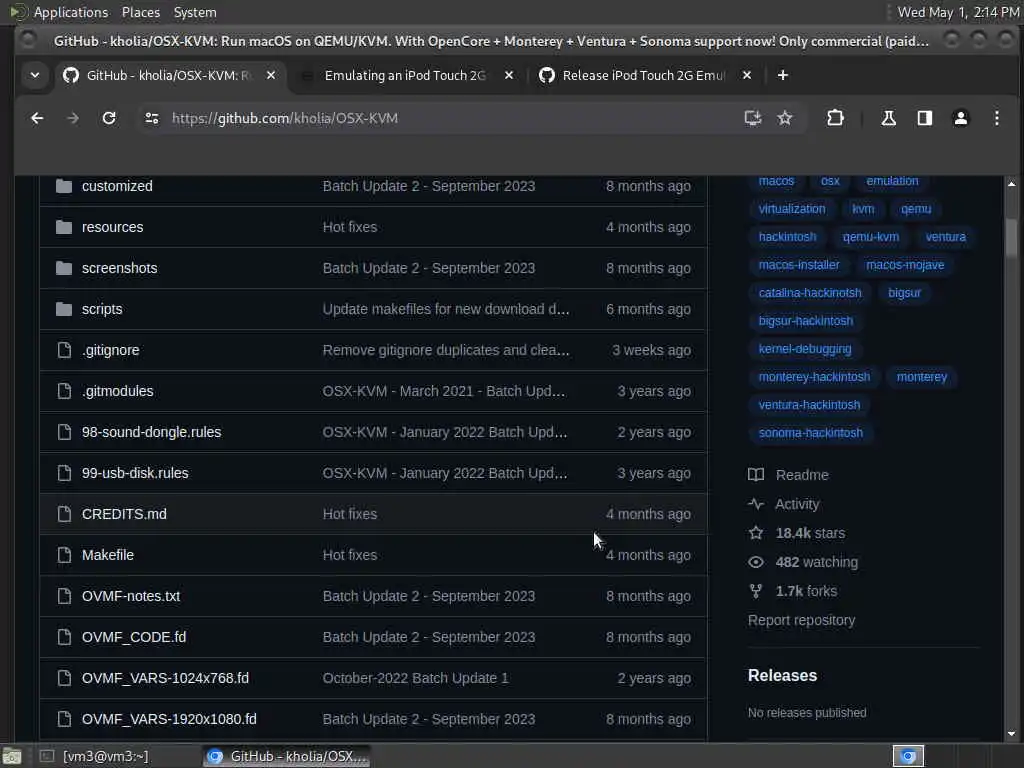
Task: Open commit 'Update makefiles for new download d…'
Action: (x=446, y=310)
